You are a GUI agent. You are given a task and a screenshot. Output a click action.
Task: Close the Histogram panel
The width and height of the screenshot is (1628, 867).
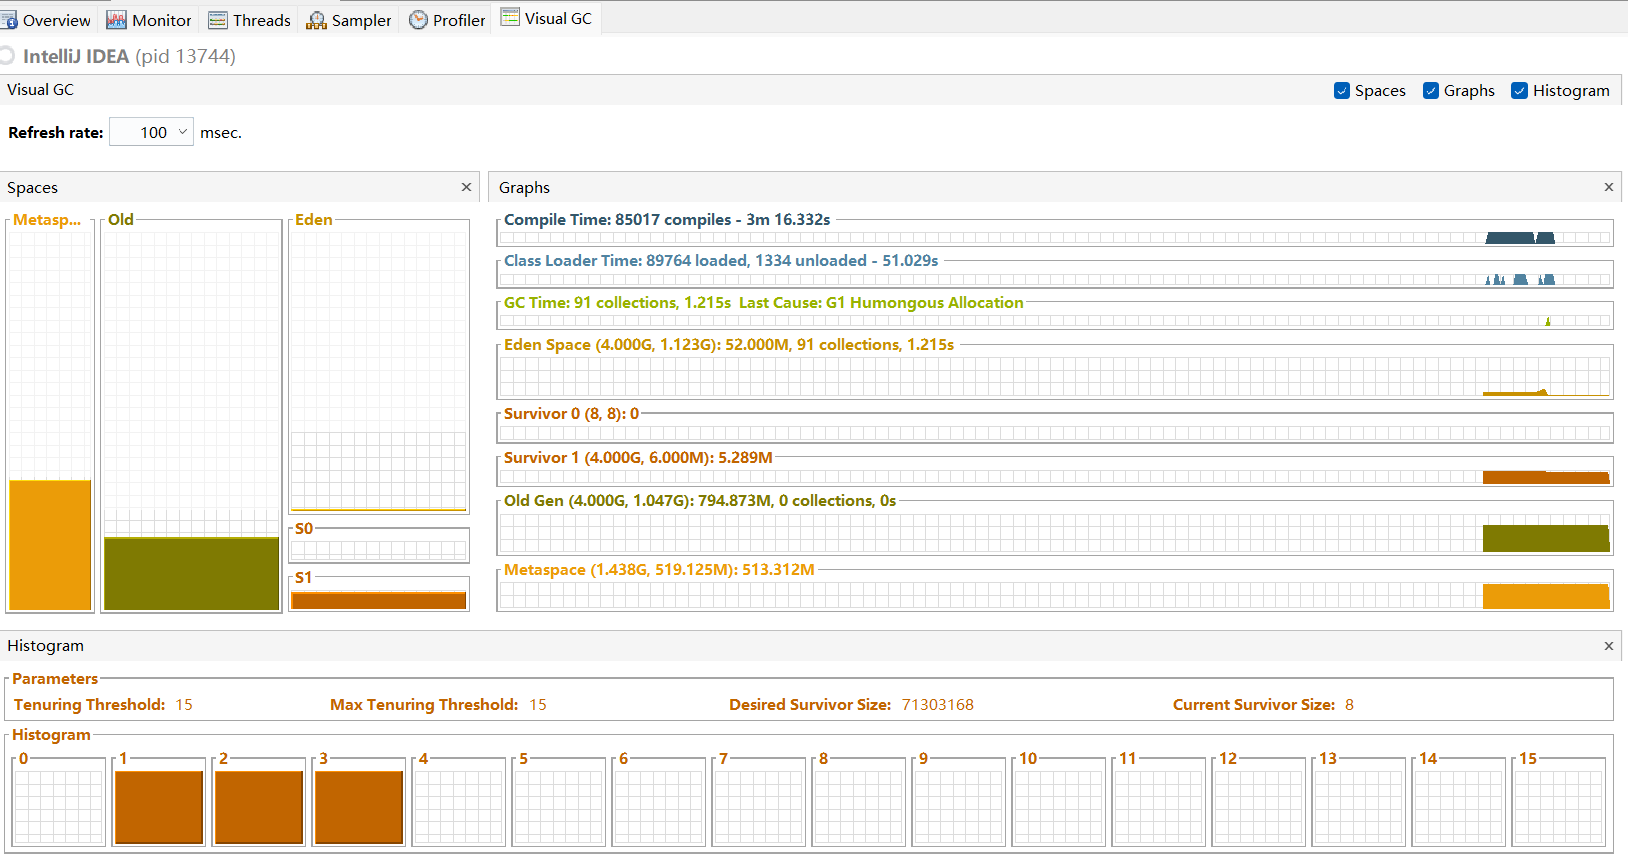point(1609,646)
